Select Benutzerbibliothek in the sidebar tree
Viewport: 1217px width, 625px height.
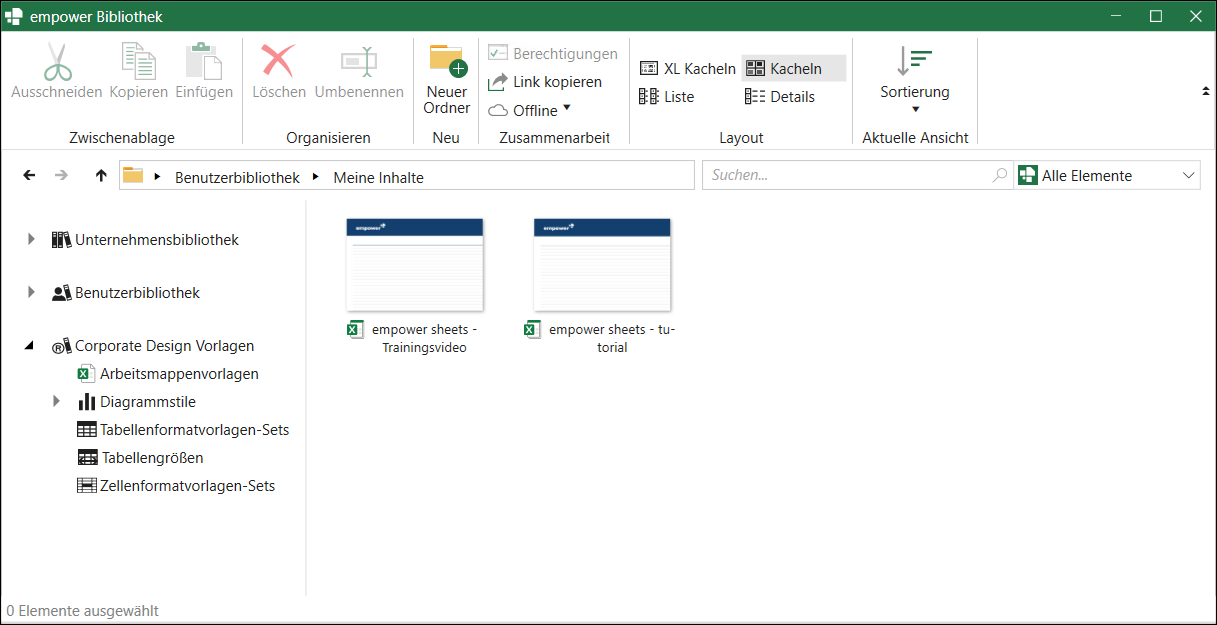point(137,293)
